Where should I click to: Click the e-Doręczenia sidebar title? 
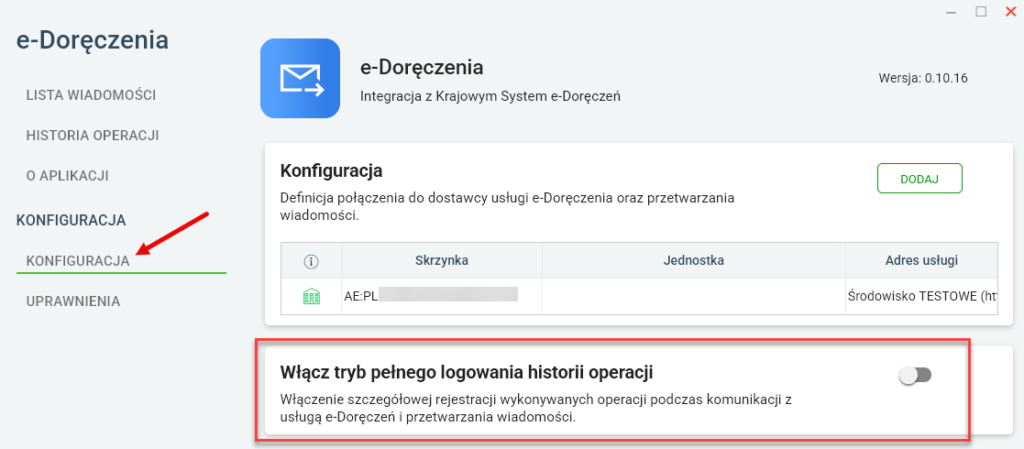point(92,40)
